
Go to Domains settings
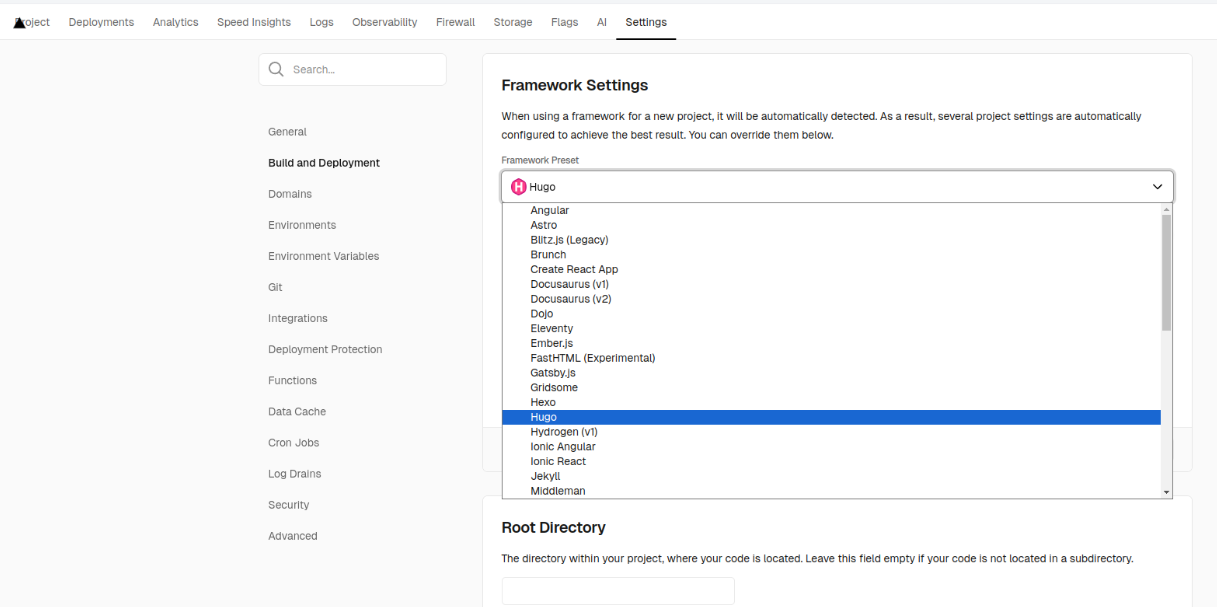pos(290,194)
